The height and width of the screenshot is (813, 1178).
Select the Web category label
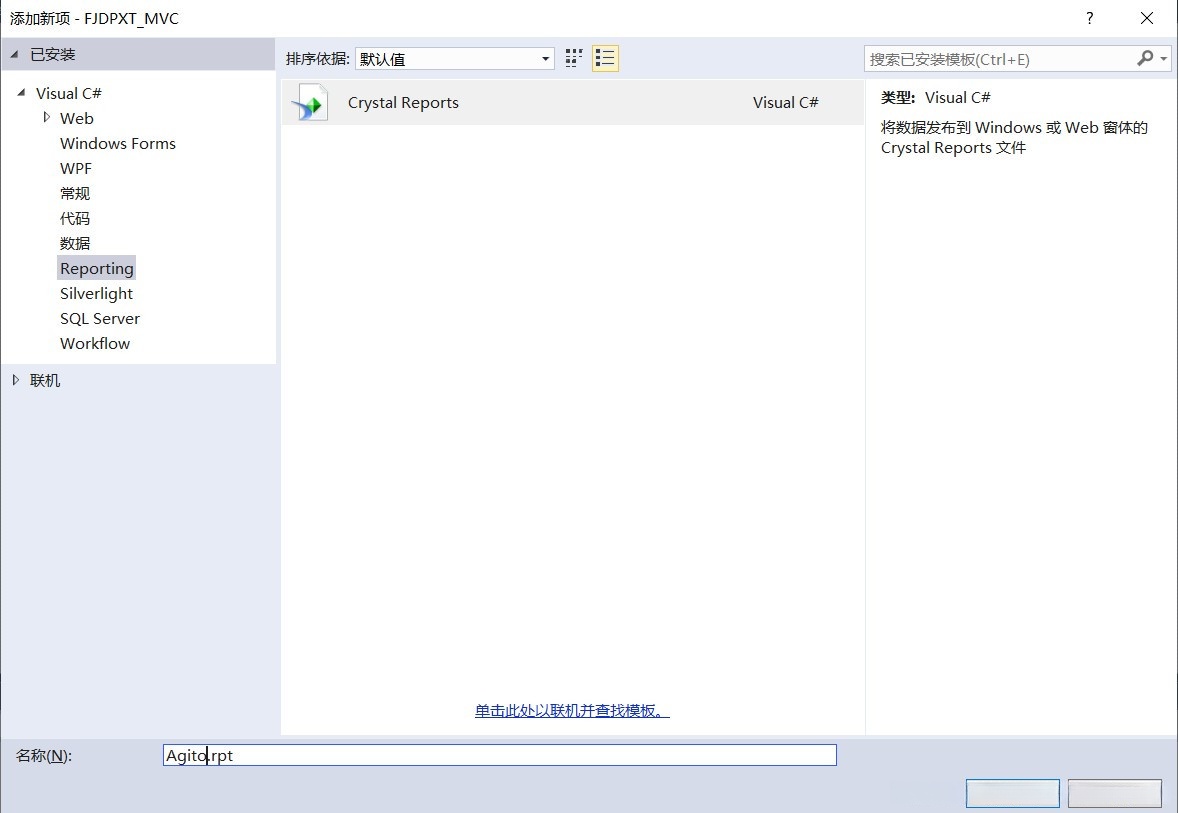[77, 118]
